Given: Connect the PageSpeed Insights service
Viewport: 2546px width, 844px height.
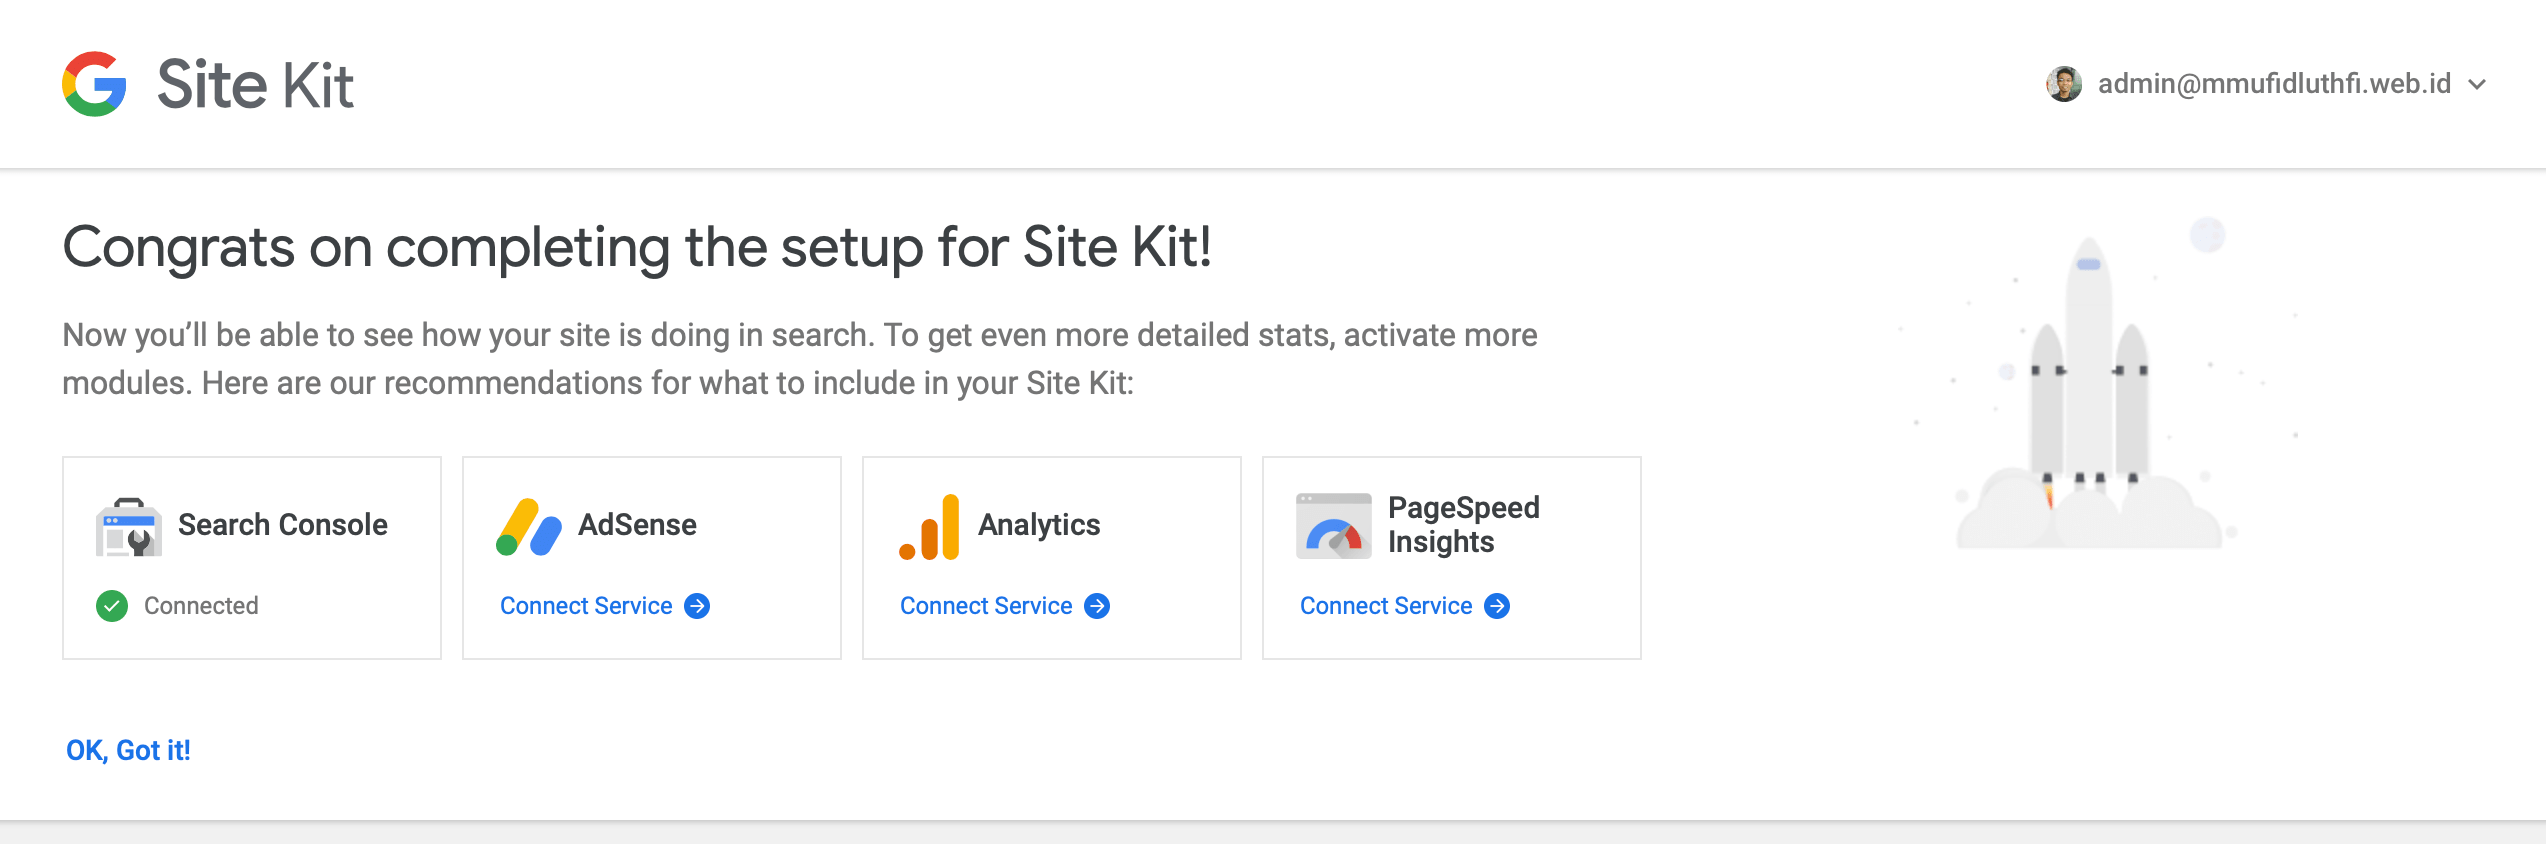Looking at the screenshot, I should click(x=1386, y=606).
